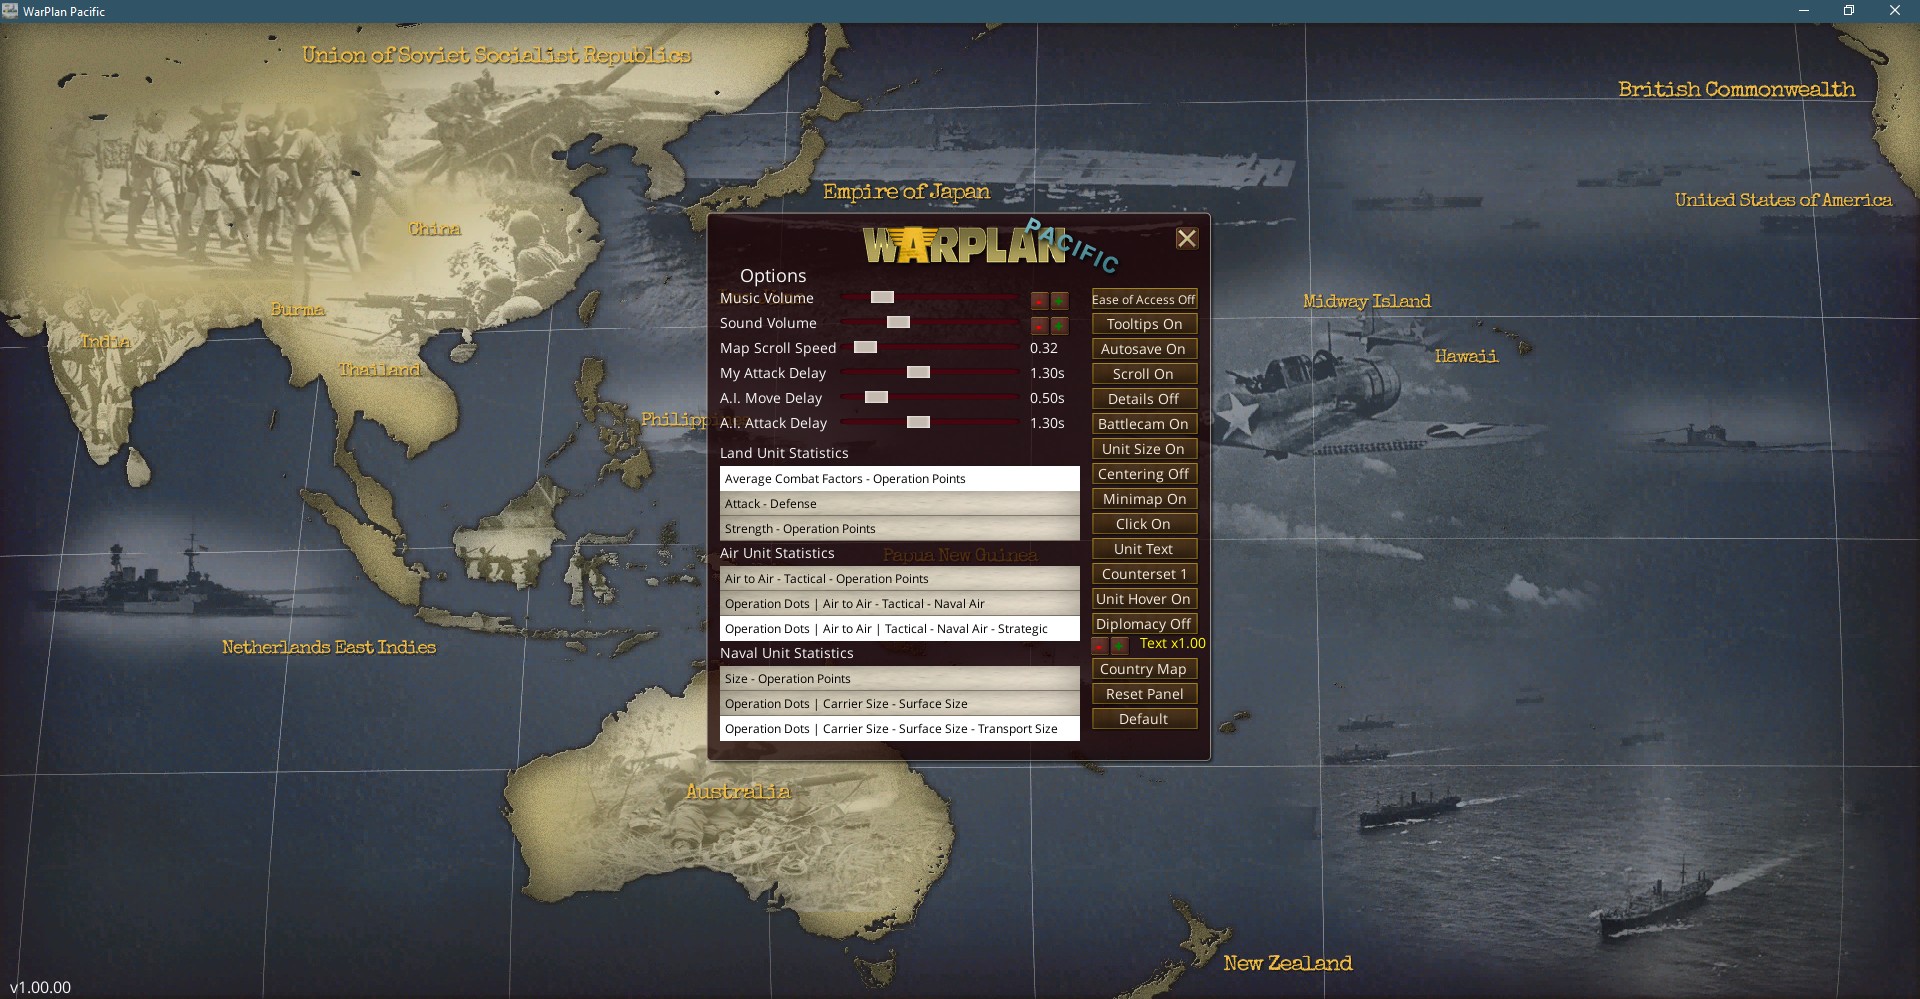
Task: Select Size - Operation Points naval statistics
Action: pyautogui.click(x=899, y=679)
